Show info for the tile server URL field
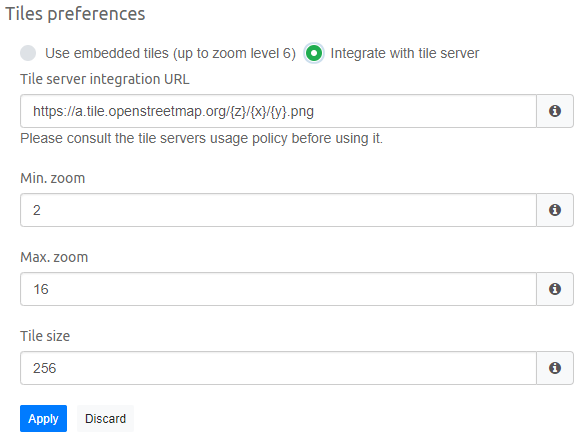 (x=555, y=111)
